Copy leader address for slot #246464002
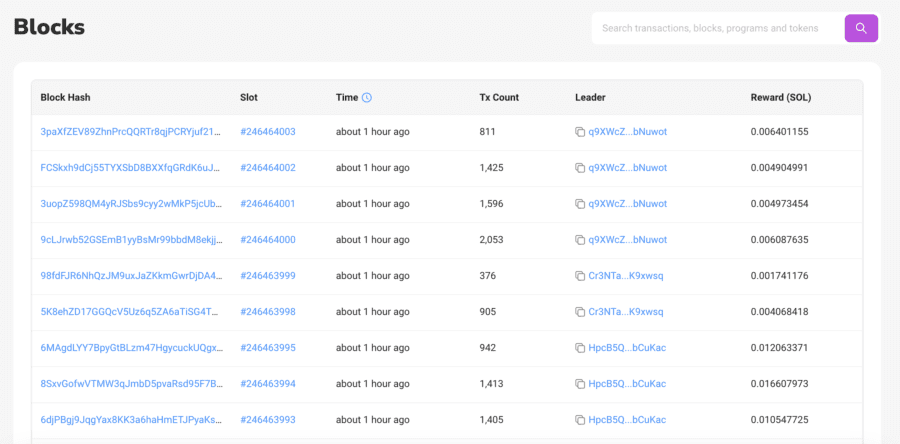Viewport: 900px width, 444px height. click(x=580, y=168)
